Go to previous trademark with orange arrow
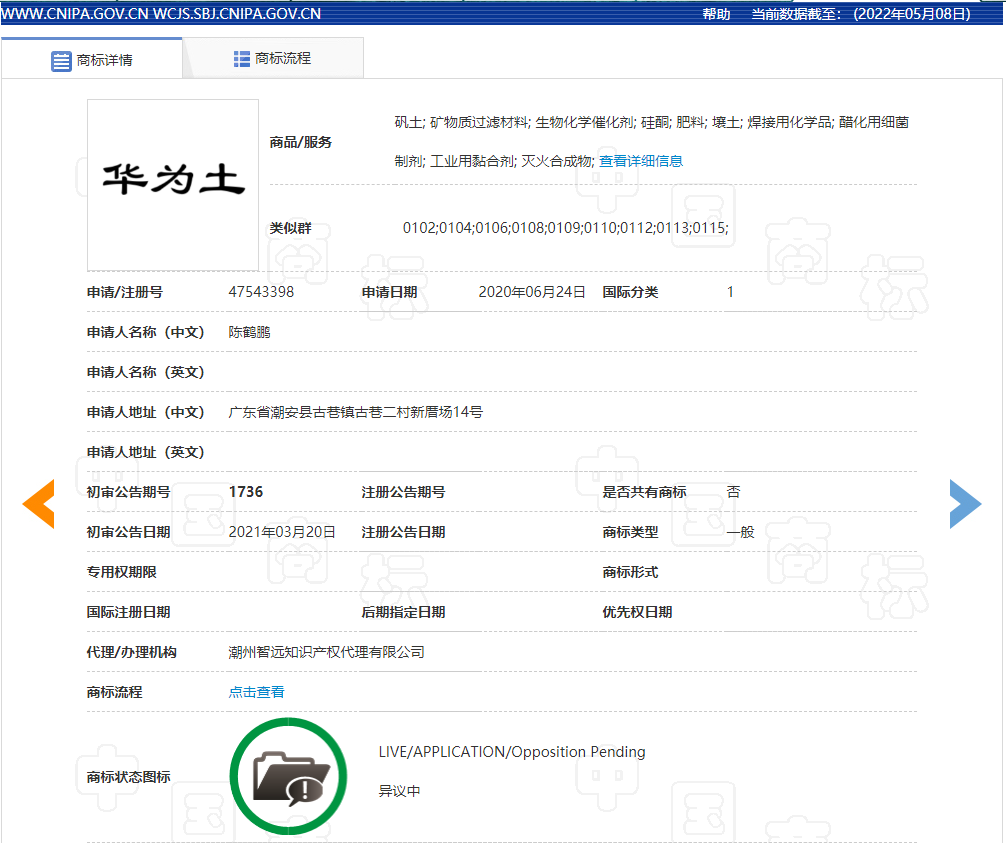This screenshot has width=1006, height=843. [38, 504]
